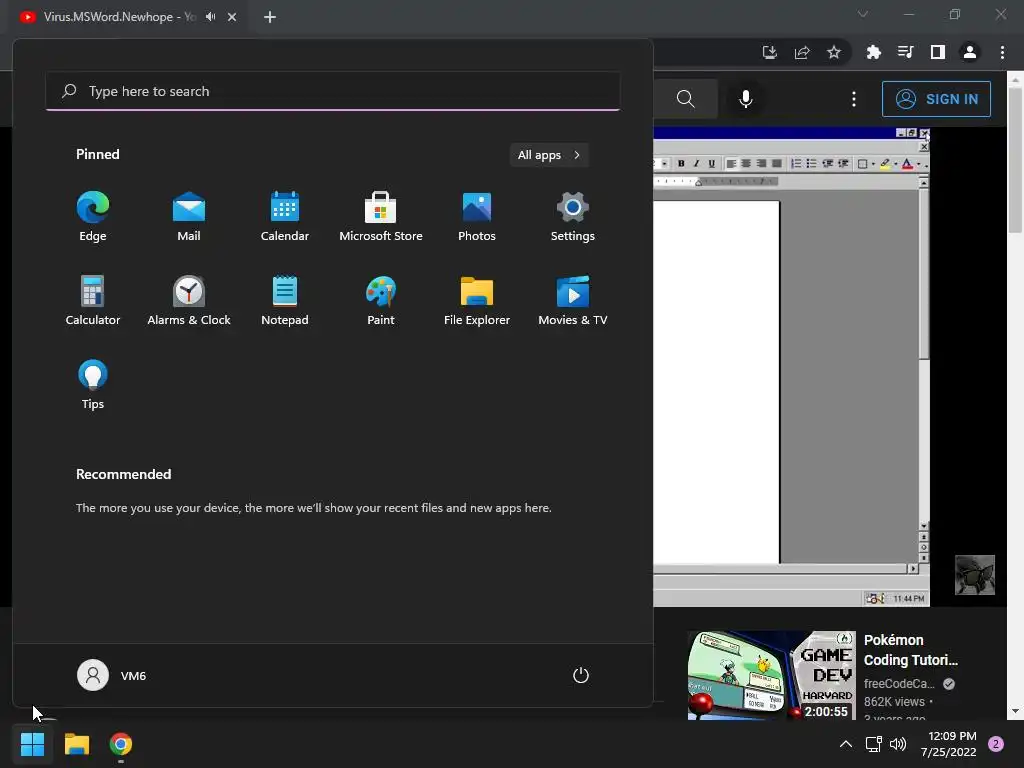Open Chrome's three-dot menu

coord(1002,52)
